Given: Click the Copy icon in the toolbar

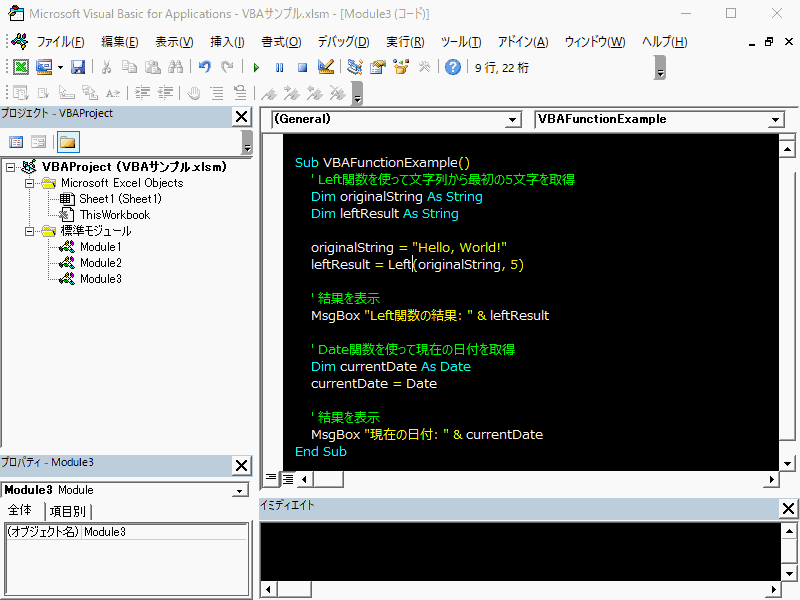Looking at the screenshot, I should point(129,67).
